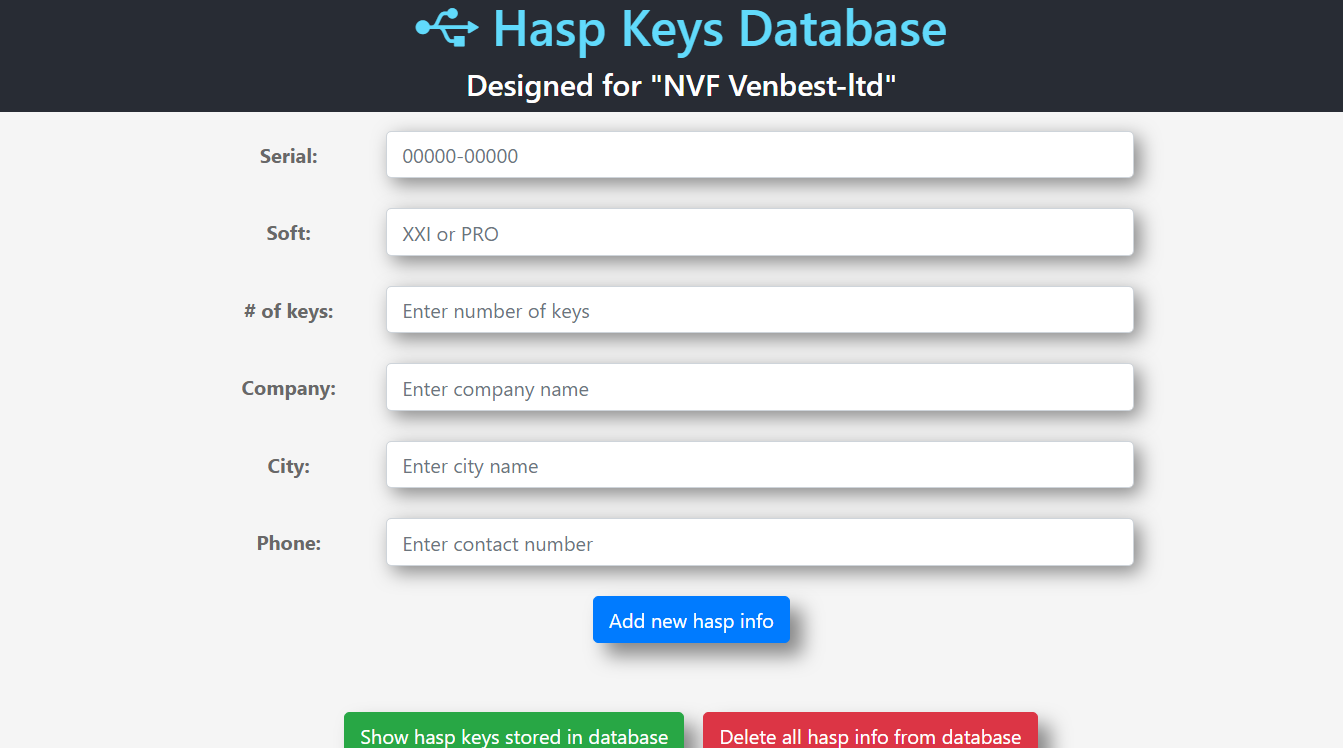The height and width of the screenshot is (748, 1343).
Task: Click the Serial: label
Action: 289,156
